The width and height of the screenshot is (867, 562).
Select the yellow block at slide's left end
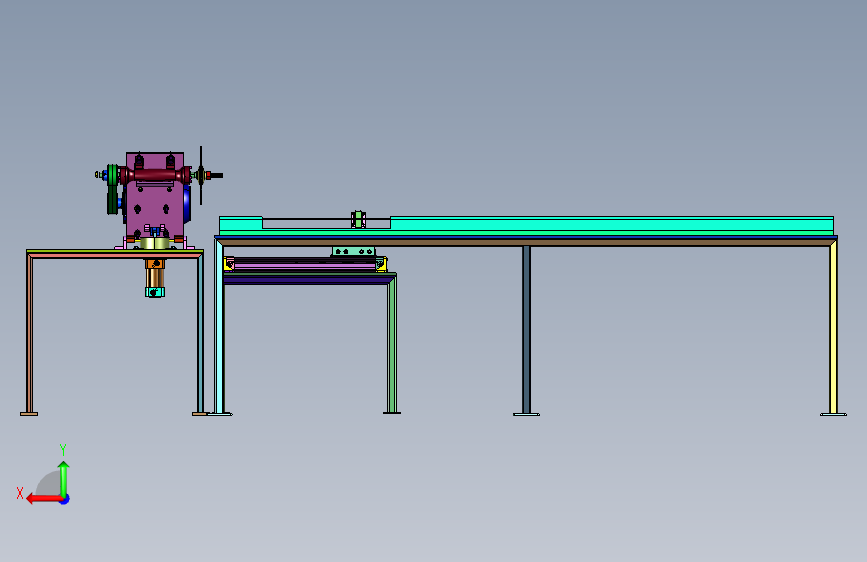point(229,264)
